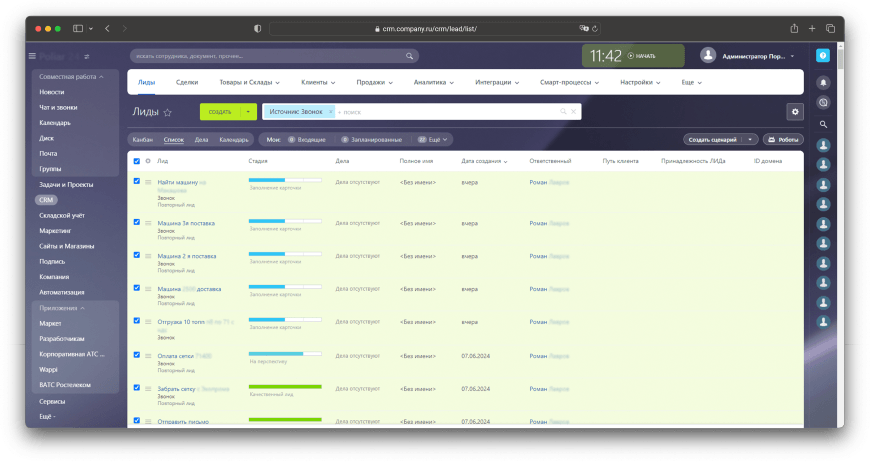The image size is (870, 462).
Task: Toggle the select-all checkbox in table header
Action: [137, 160]
